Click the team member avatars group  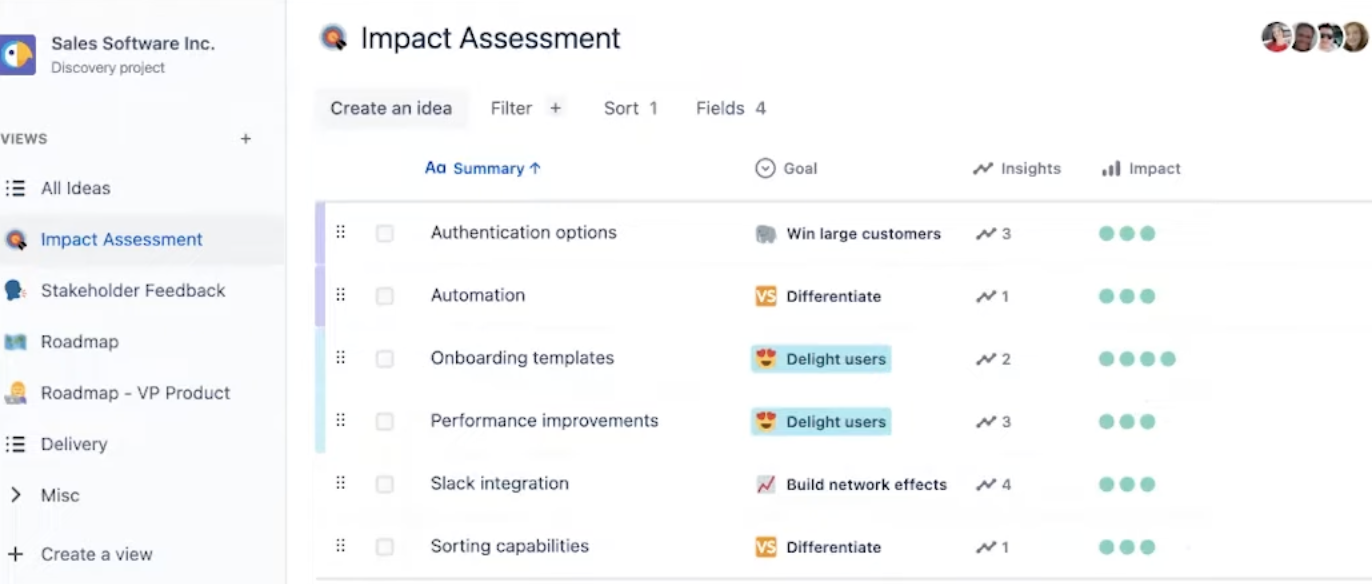point(1314,38)
